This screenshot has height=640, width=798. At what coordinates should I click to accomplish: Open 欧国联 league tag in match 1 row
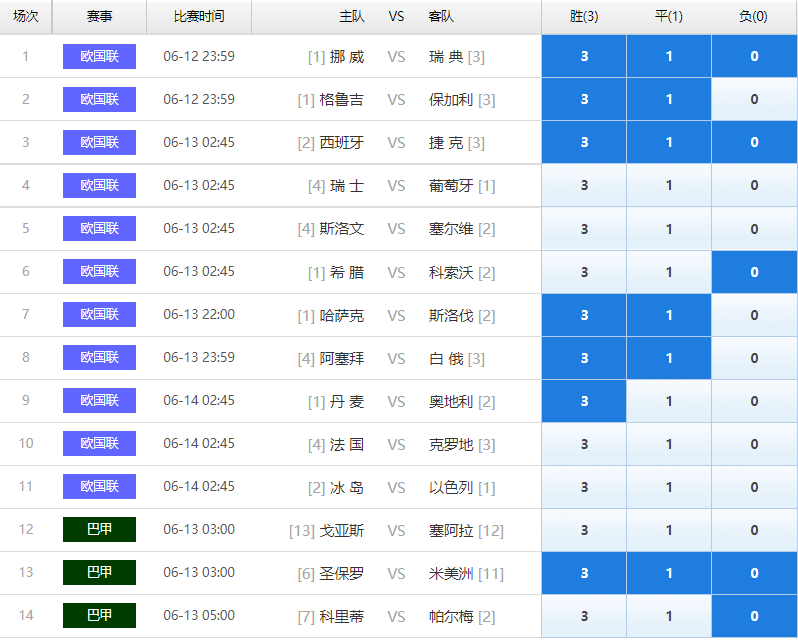pos(99,56)
